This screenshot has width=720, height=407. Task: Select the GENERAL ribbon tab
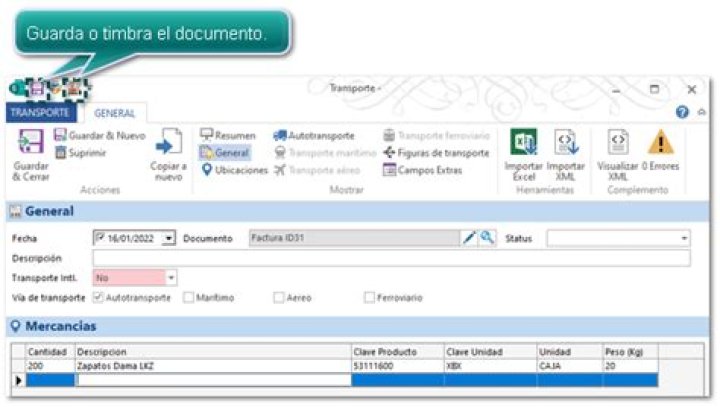click(114, 113)
